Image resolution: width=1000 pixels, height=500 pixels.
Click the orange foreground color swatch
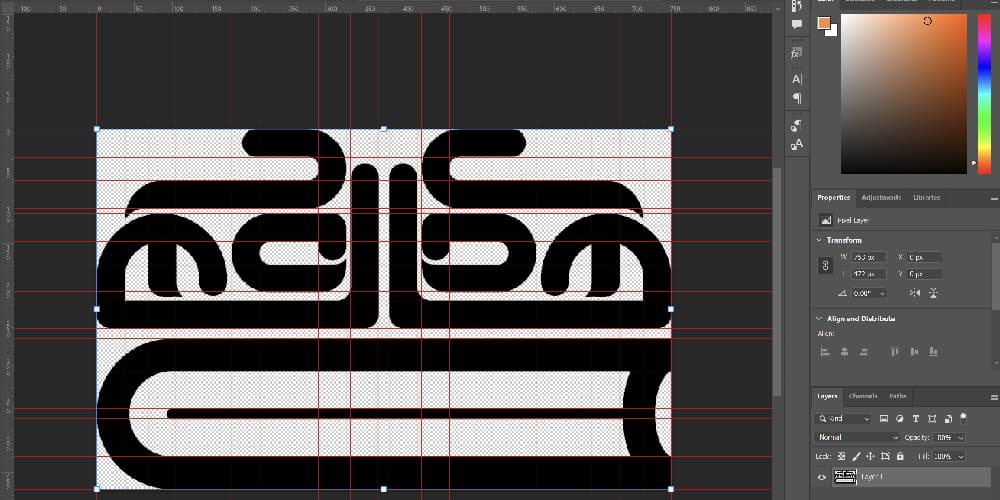tap(823, 23)
